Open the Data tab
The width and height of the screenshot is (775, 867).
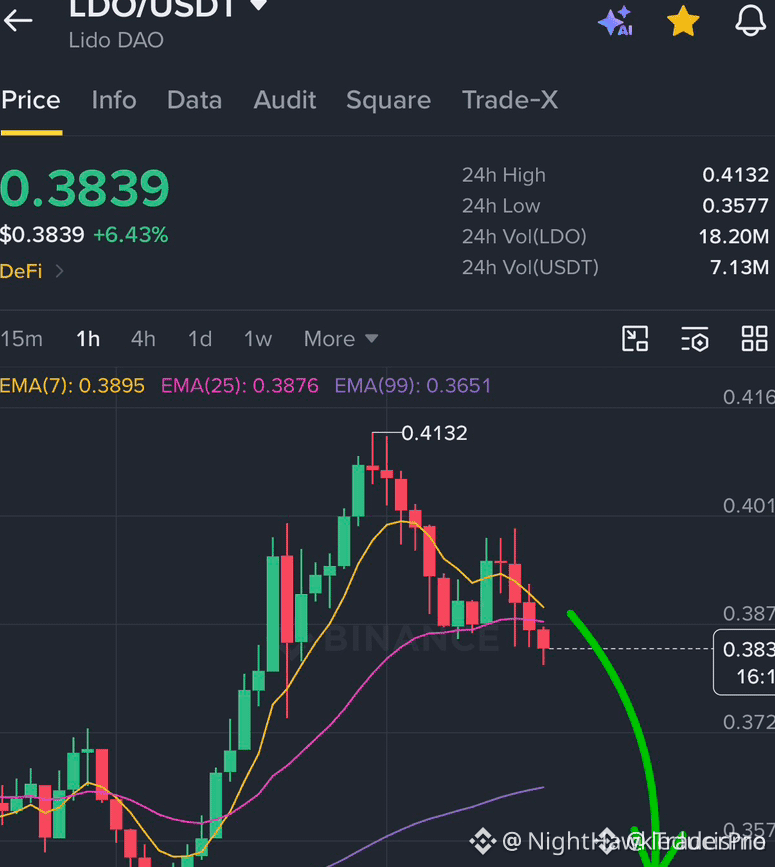pyautogui.click(x=195, y=100)
